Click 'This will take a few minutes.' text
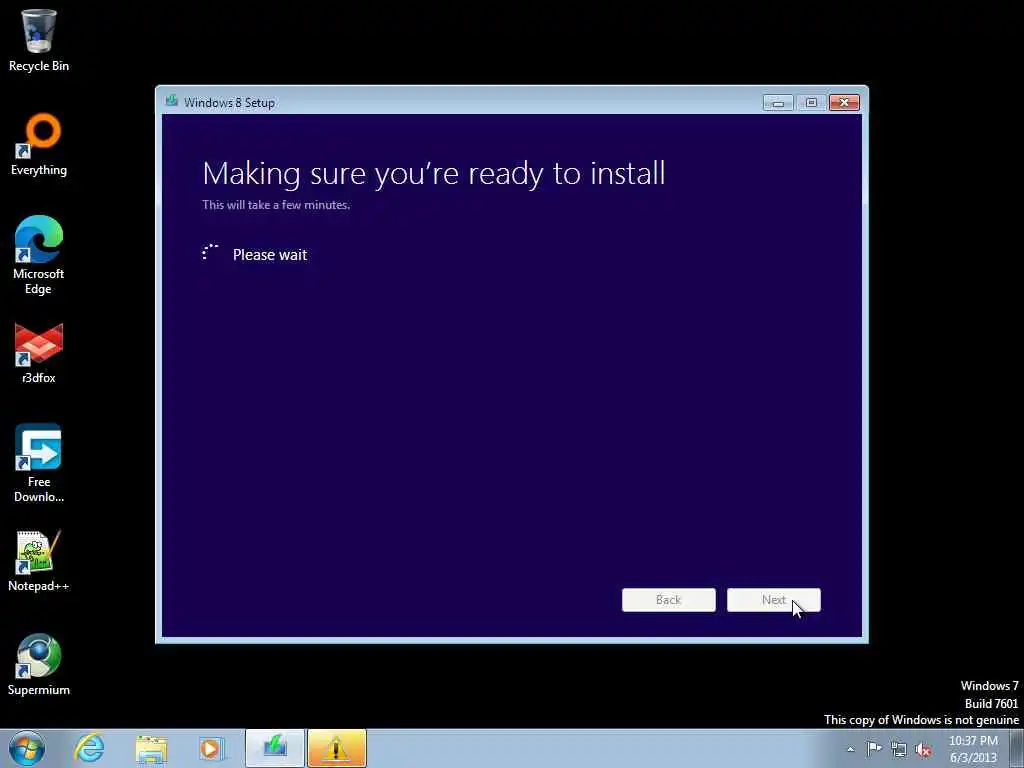Viewport: 1024px width, 768px height. 276,204
